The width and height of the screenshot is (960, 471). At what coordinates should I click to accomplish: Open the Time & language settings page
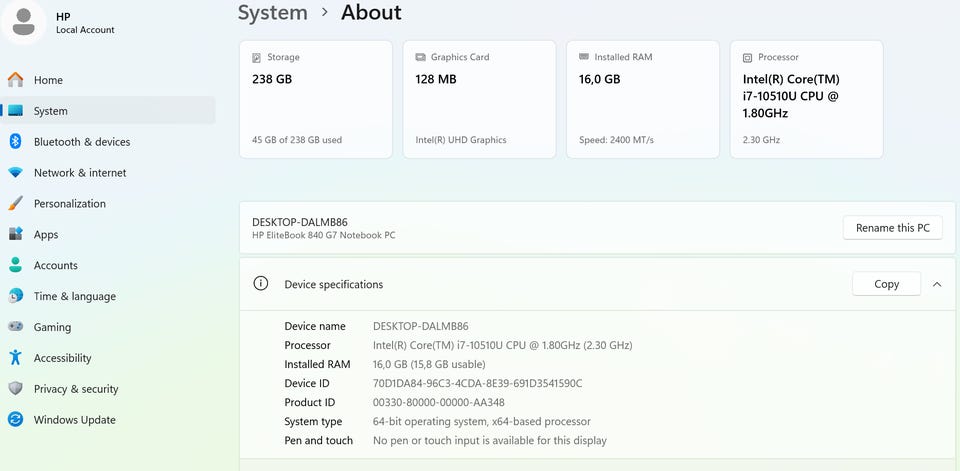click(x=74, y=296)
